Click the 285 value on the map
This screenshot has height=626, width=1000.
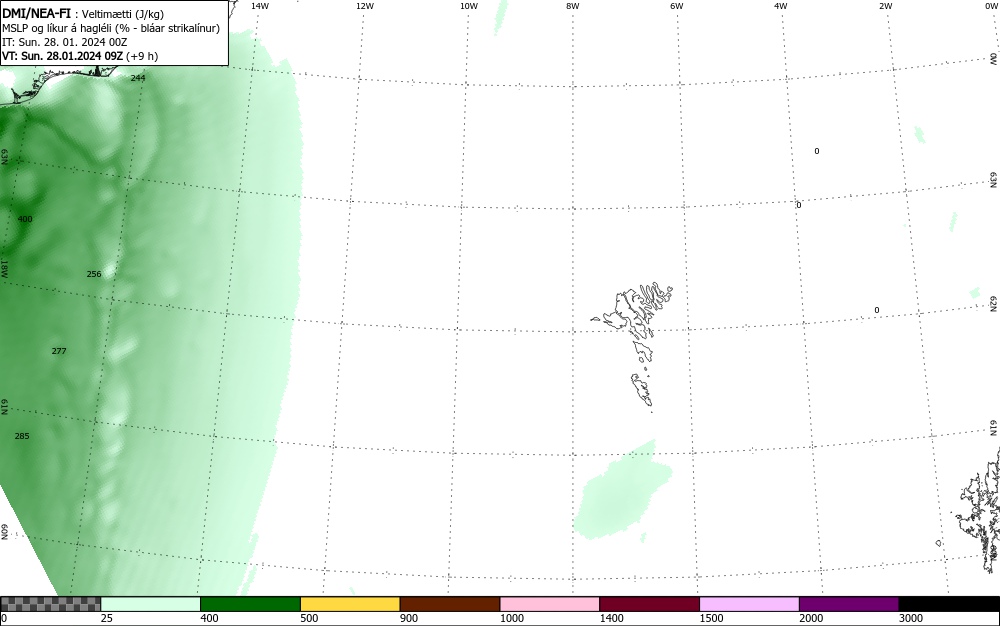coord(22,436)
